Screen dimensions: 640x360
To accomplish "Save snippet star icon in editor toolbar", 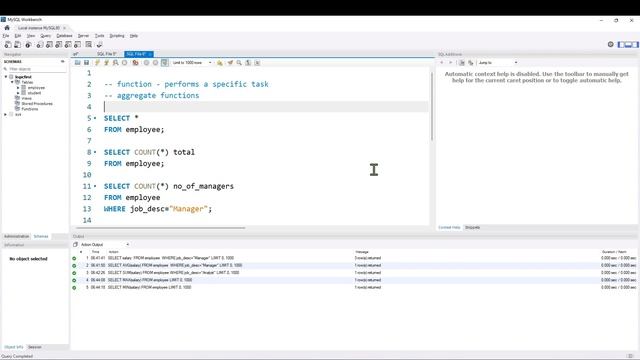I will (x=220, y=62).
